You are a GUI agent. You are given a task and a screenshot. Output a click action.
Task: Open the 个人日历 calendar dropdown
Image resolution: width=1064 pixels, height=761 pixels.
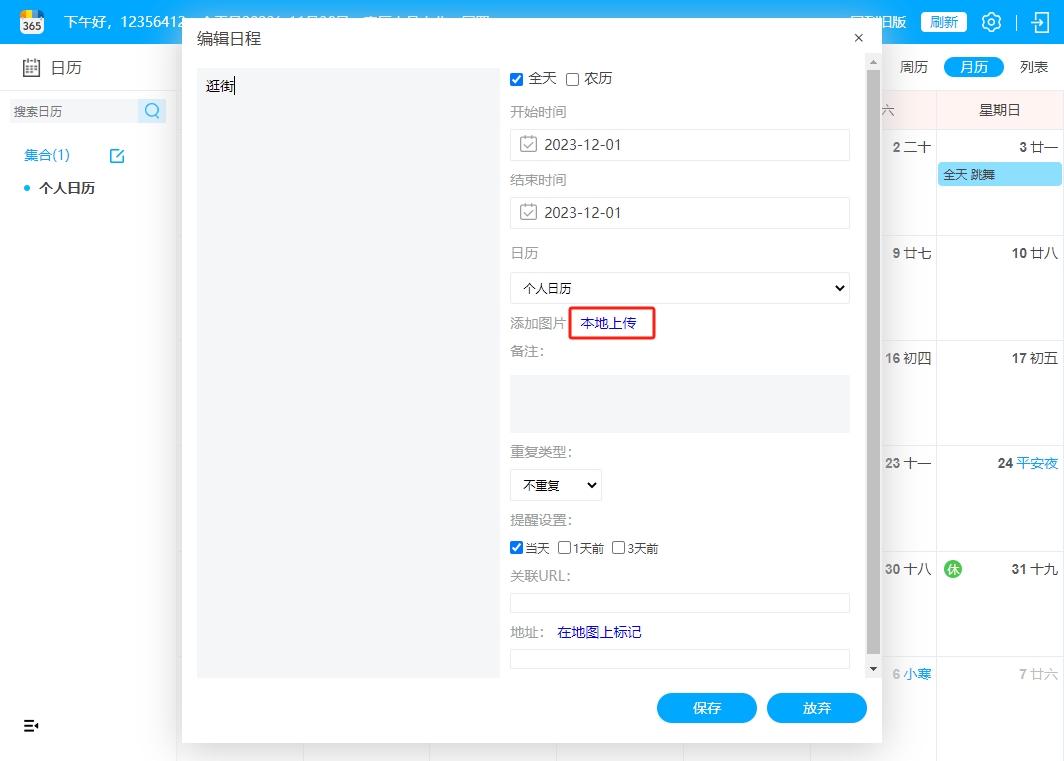(x=680, y=288)
